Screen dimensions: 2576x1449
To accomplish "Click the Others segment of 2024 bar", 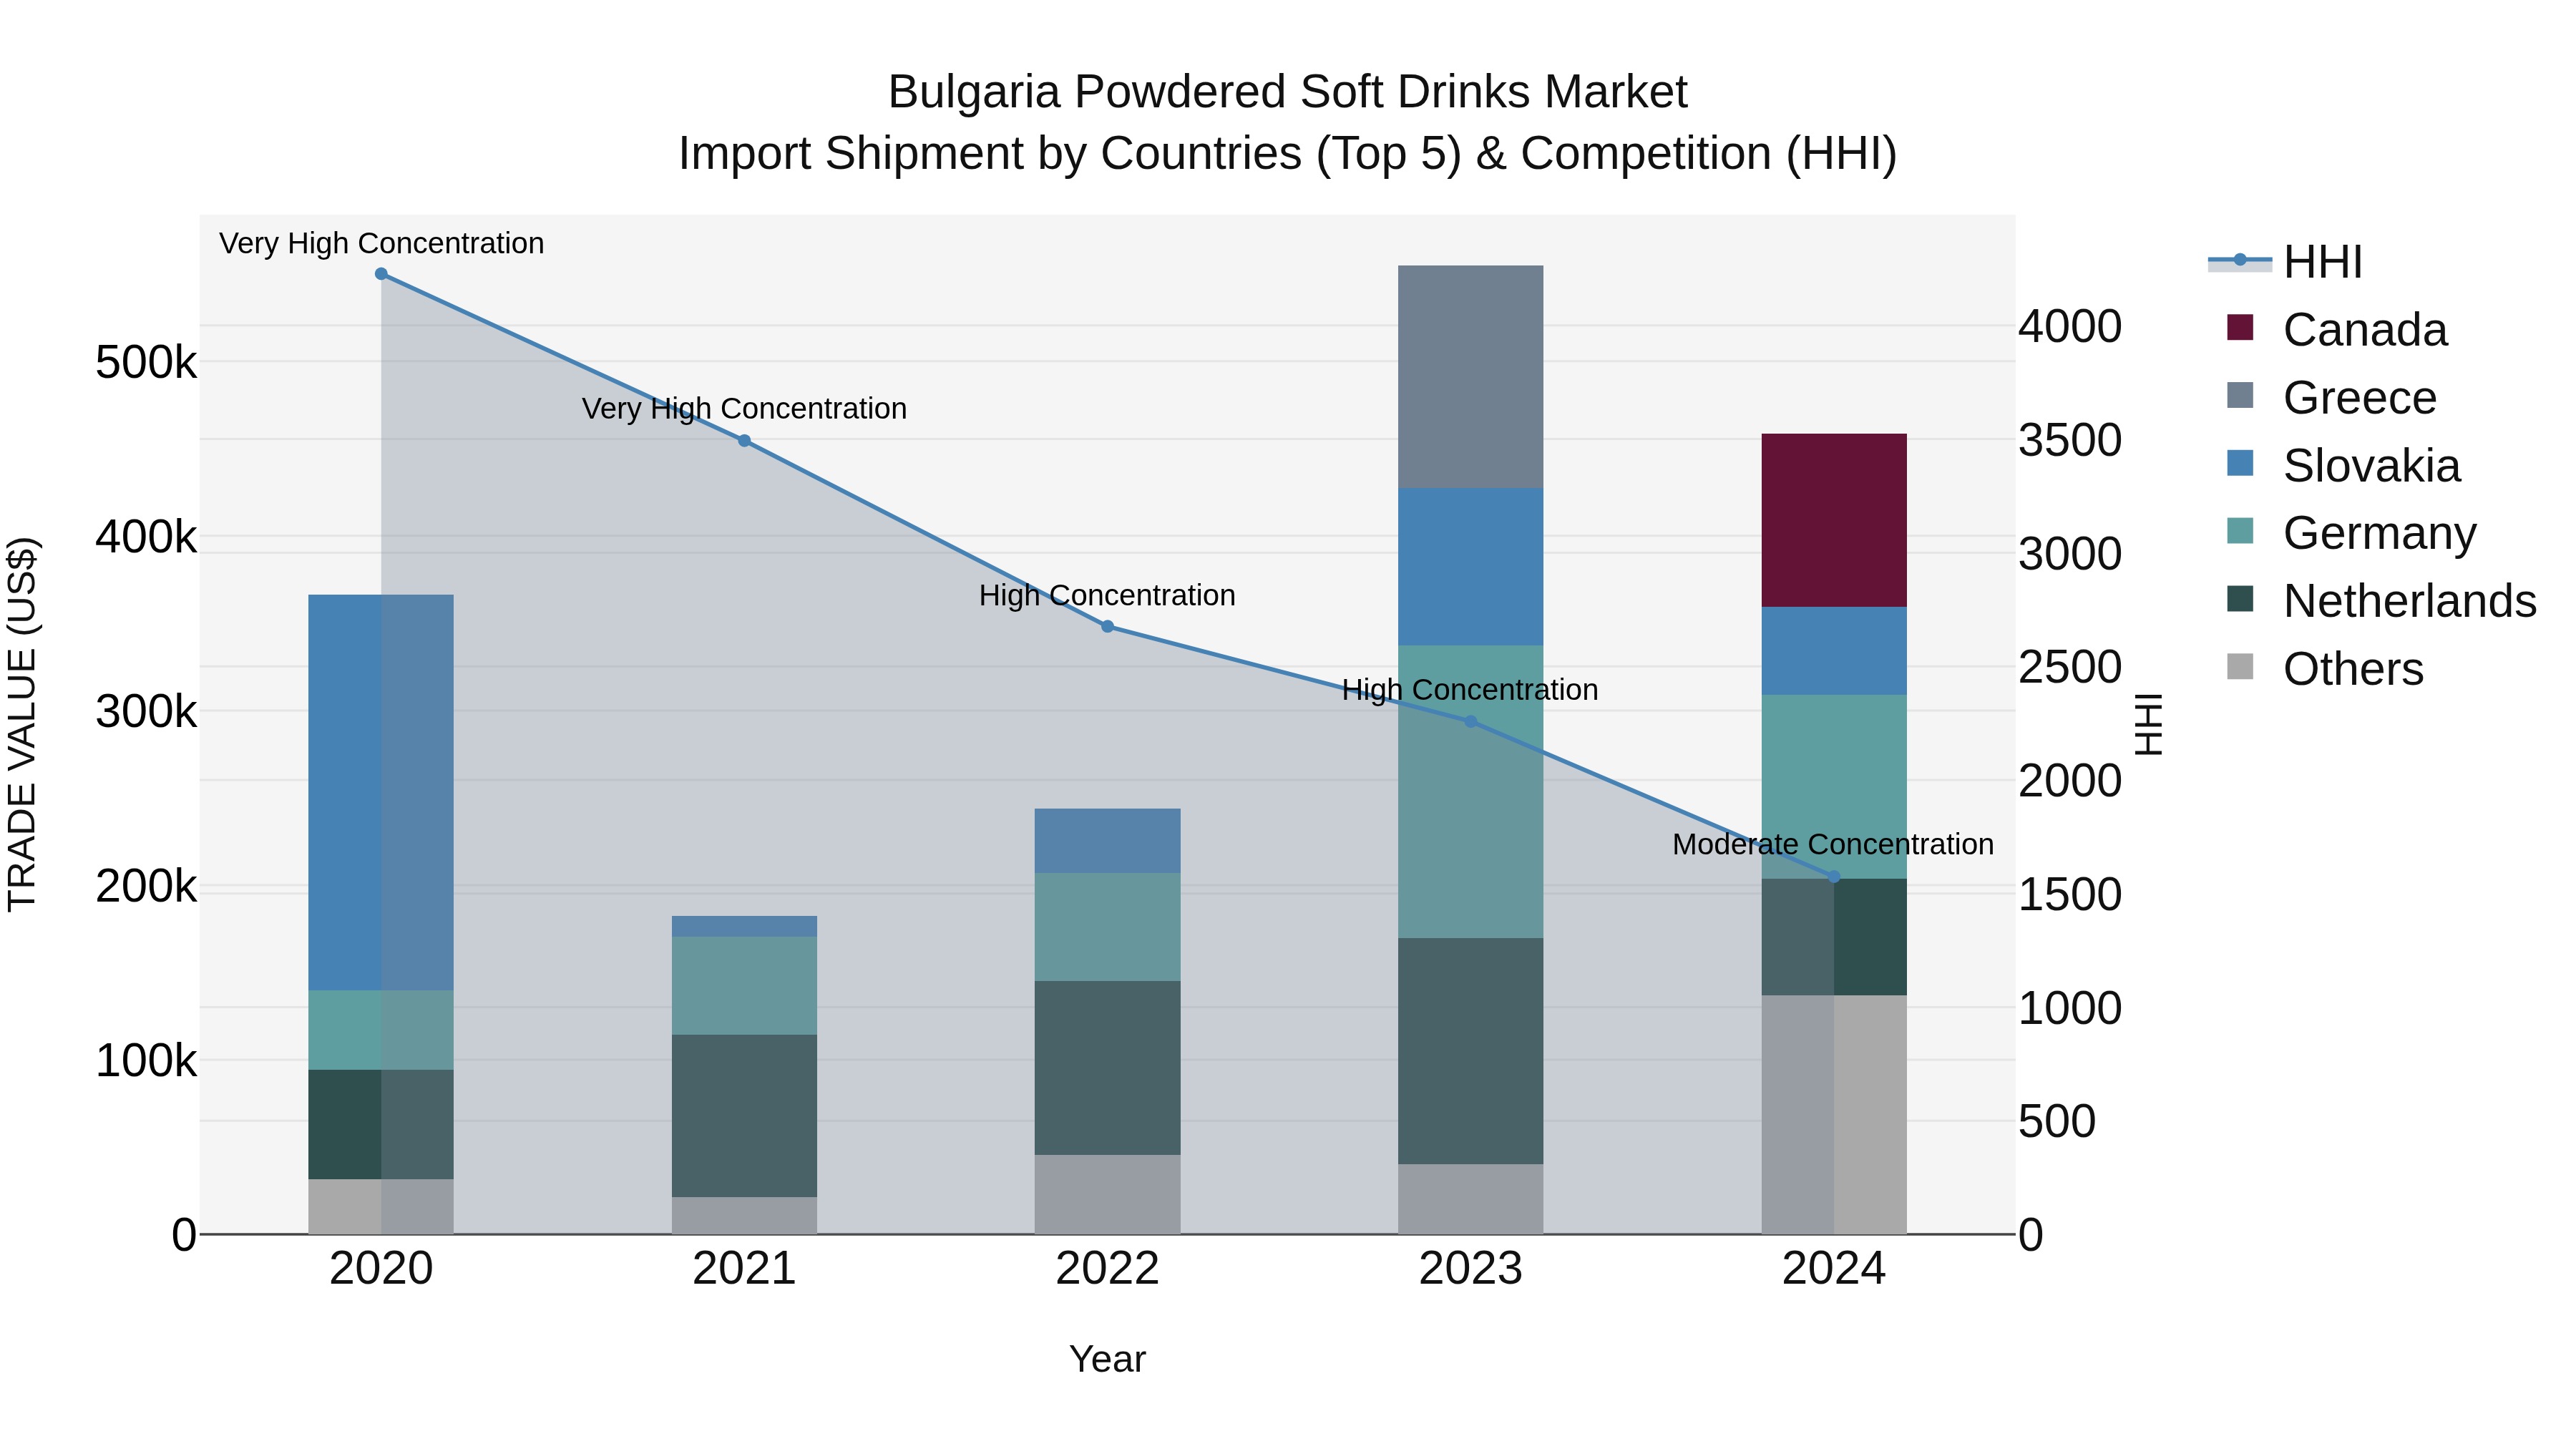I will tap(1834, 1115).
